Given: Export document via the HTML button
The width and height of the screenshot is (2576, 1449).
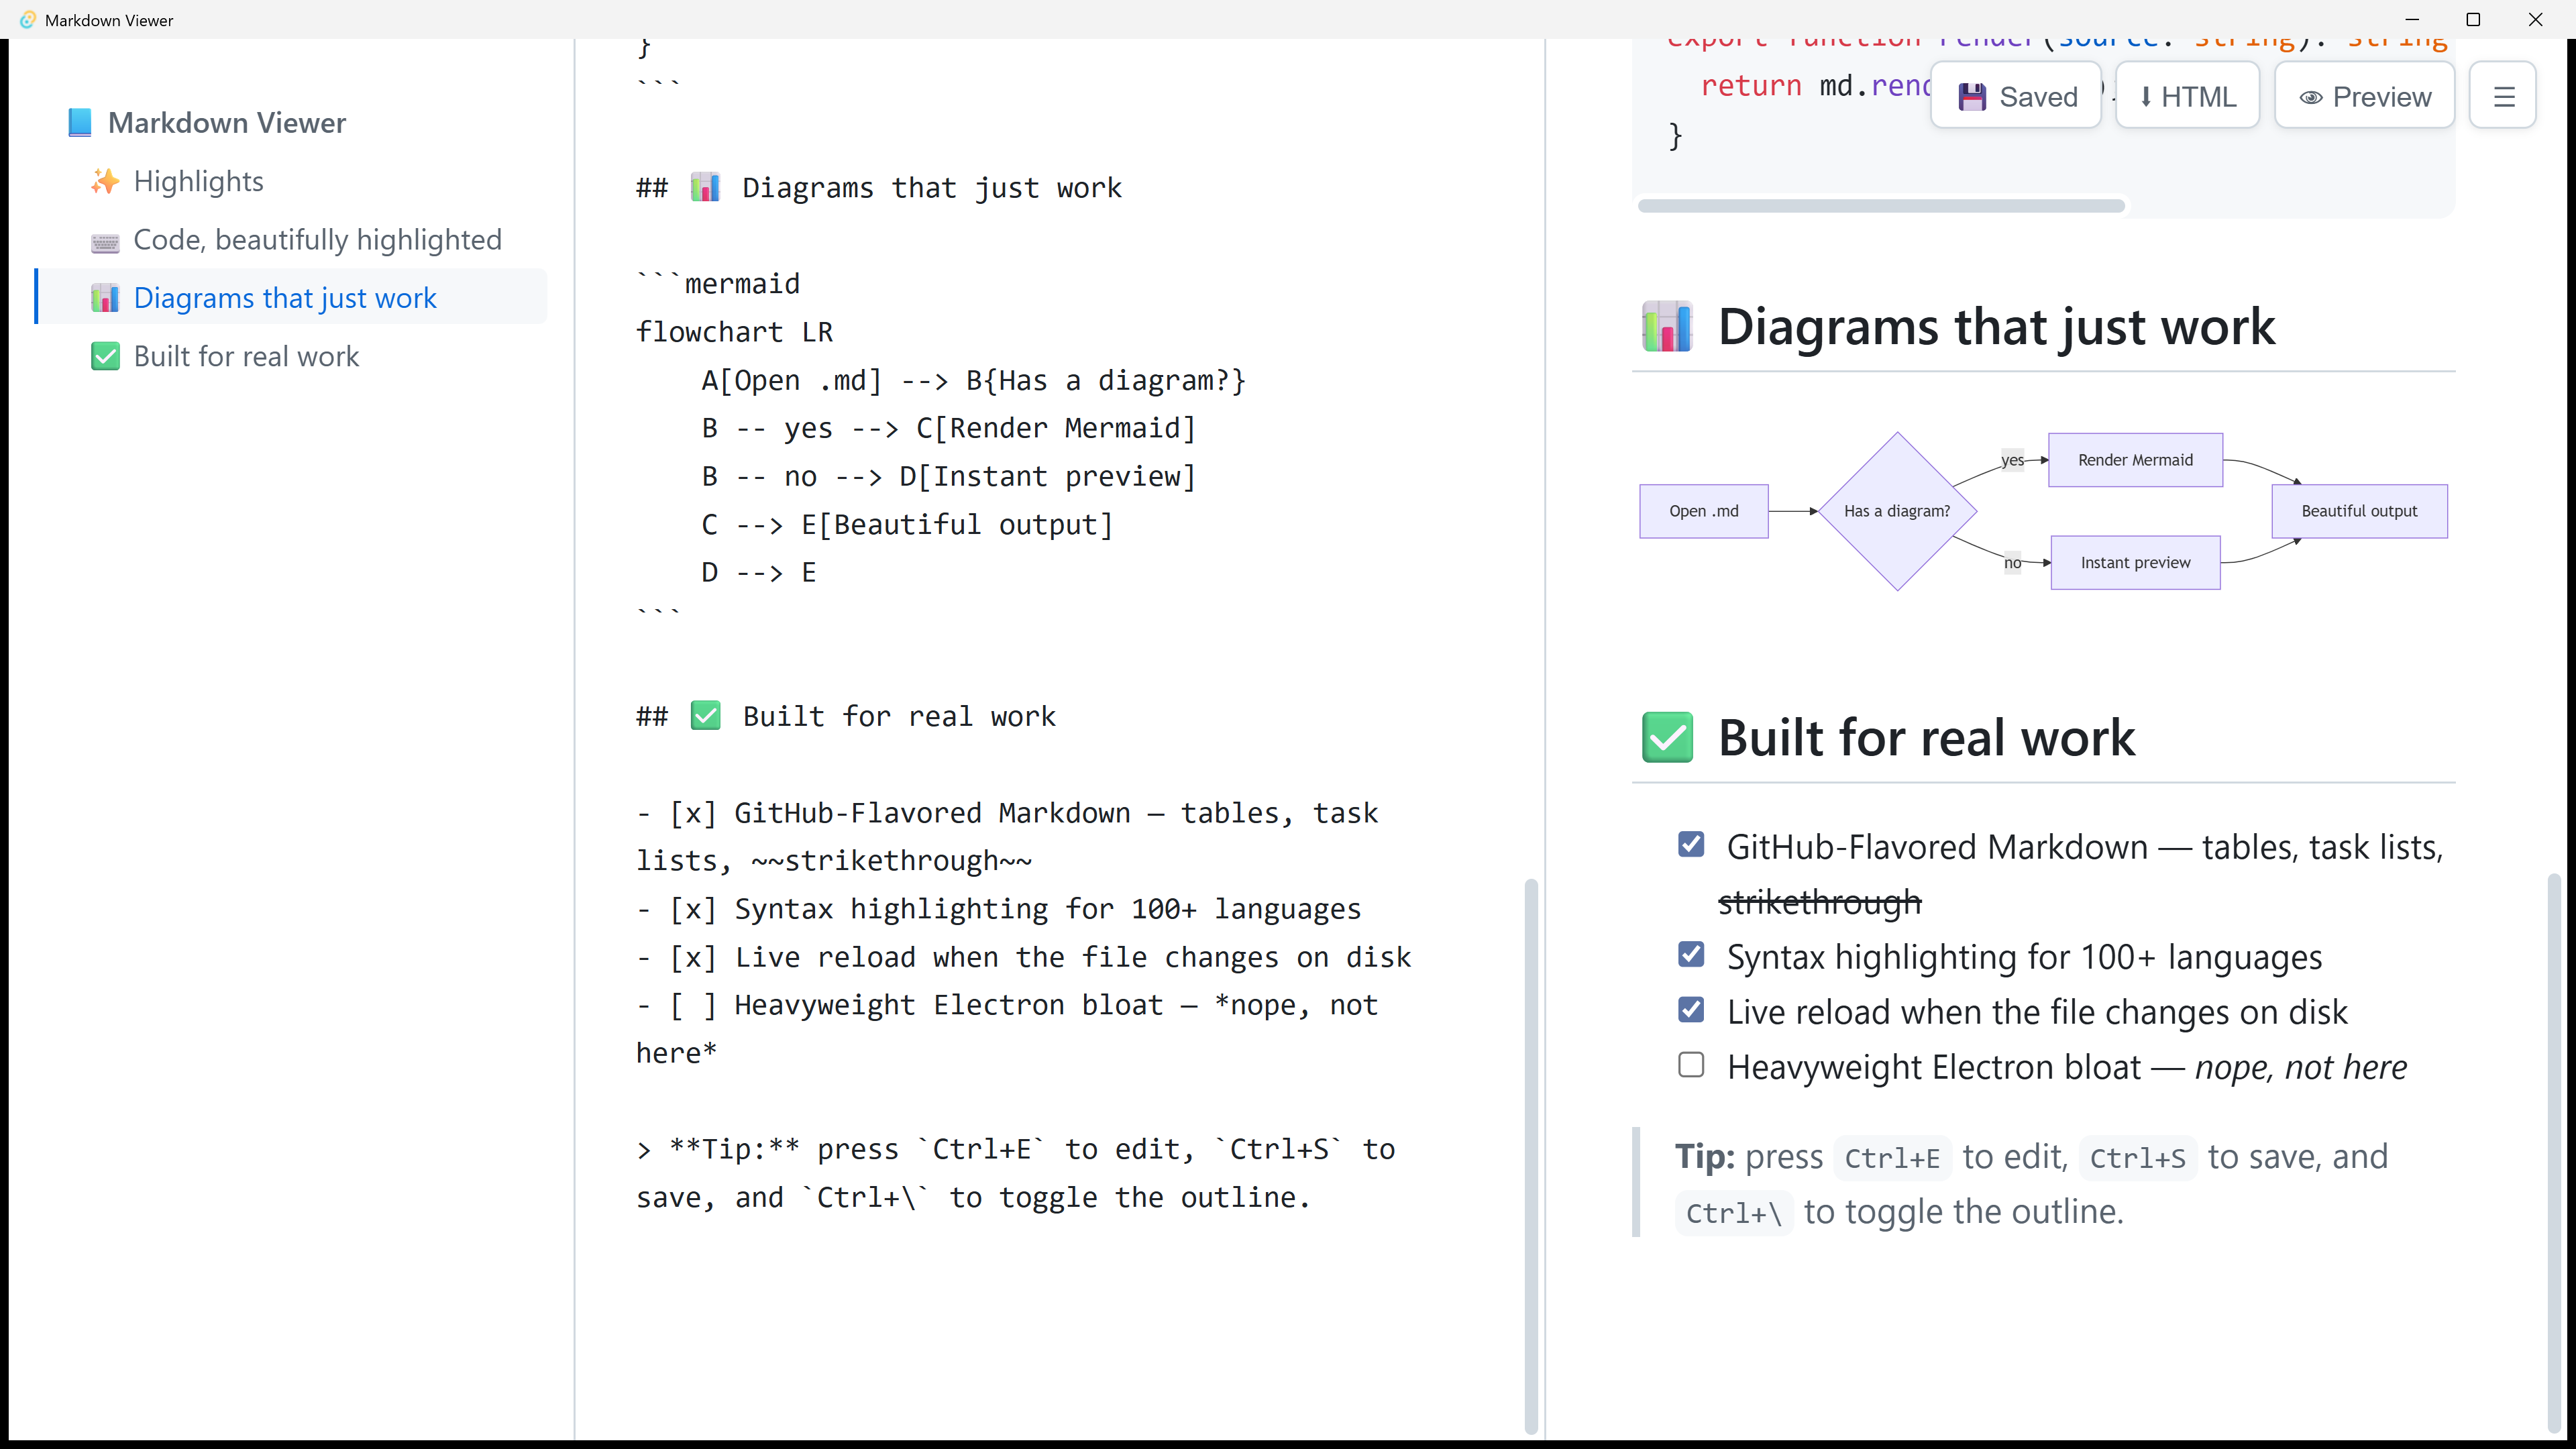Looking at the screenshot, I should 2187,96.
